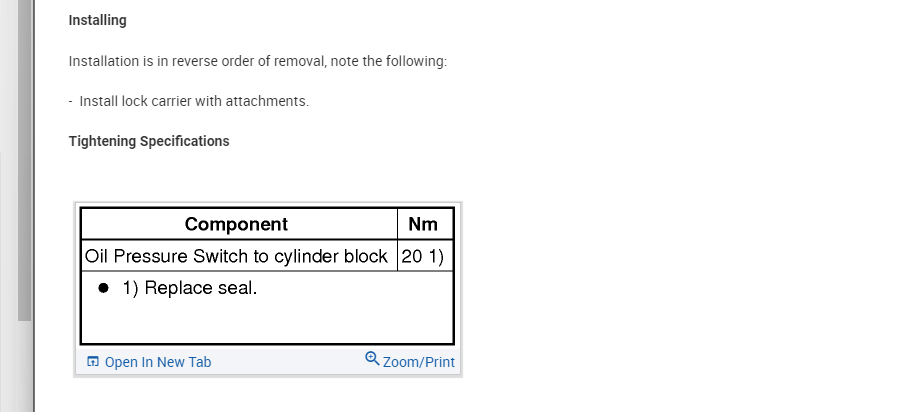Click the 20 1) torque value cell
922x412 pixels.
[423, 256]
